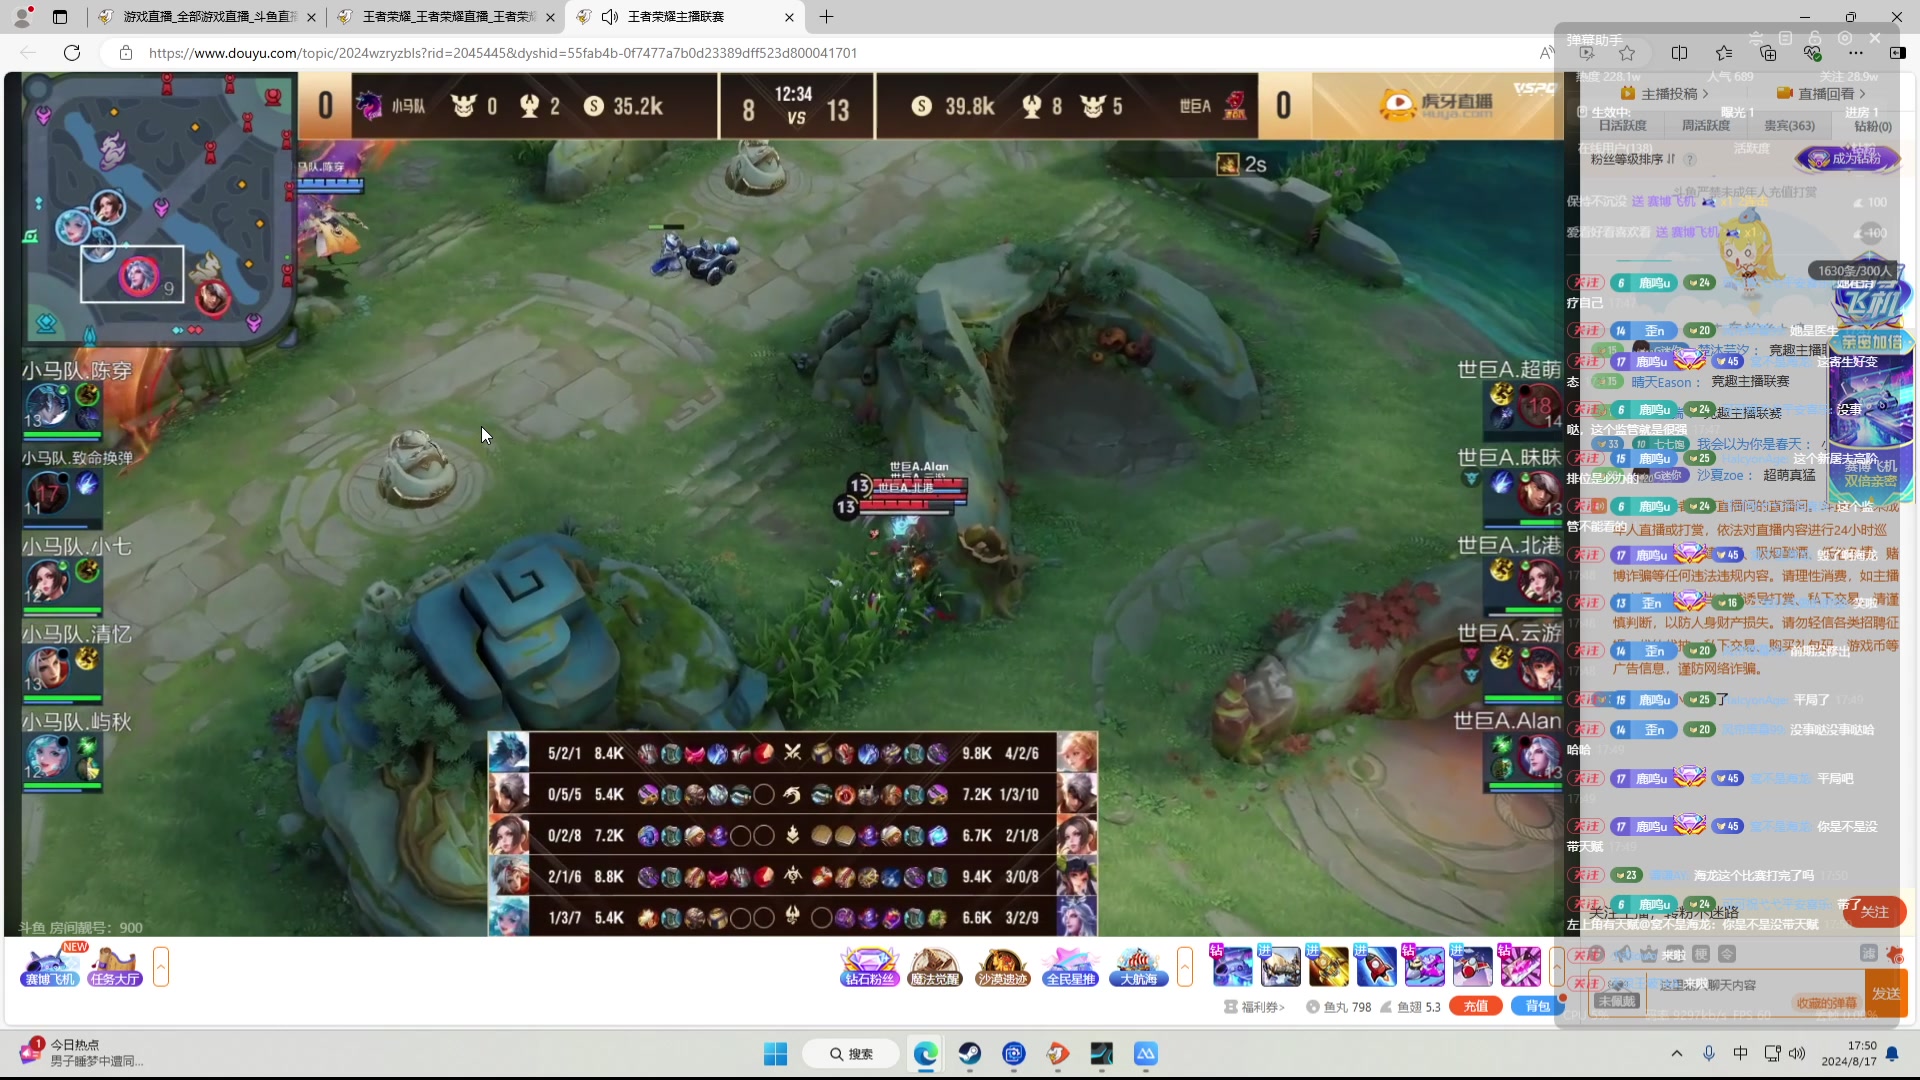Open a new browser tab
Image resolution: width=1920 pixels, height=1080 pixels.
coord(826,17)
